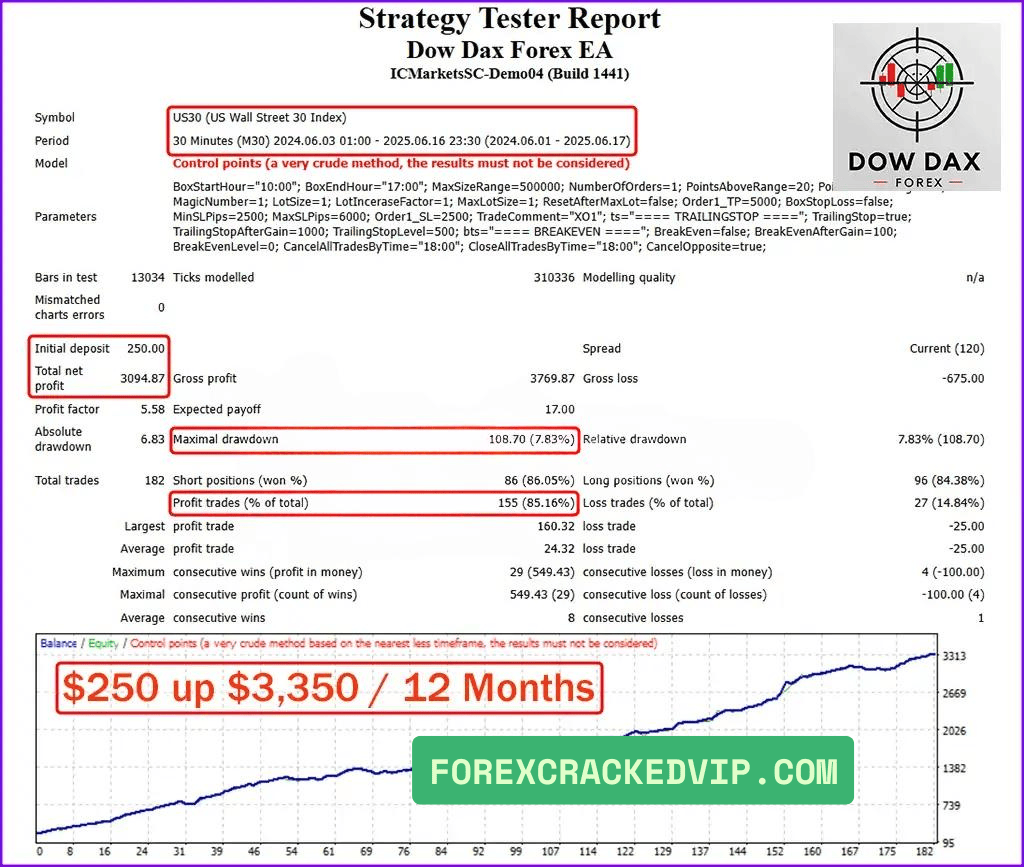
Task: Click the "Modelling quality" label
Action: pos(629,277)
